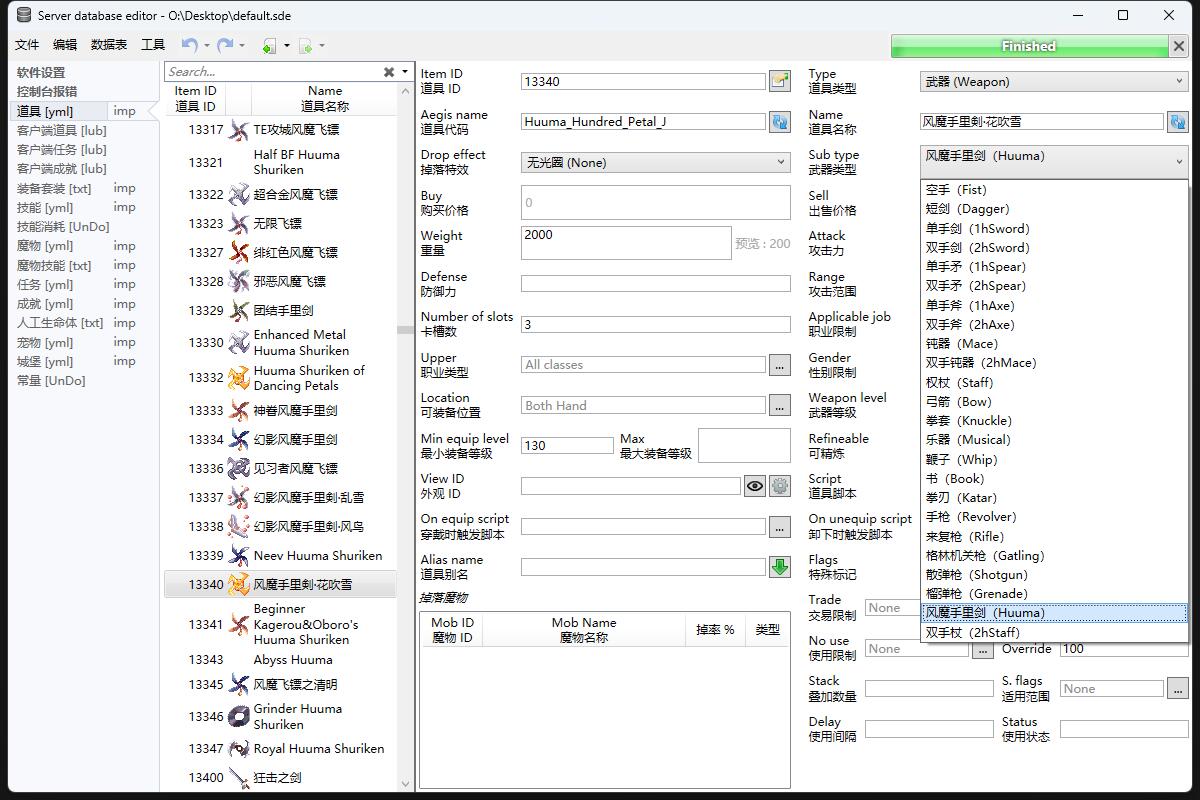Click green down arrow beside Alias name
This screenshot has width=1200, height=800.
click(x=779, y=567)
